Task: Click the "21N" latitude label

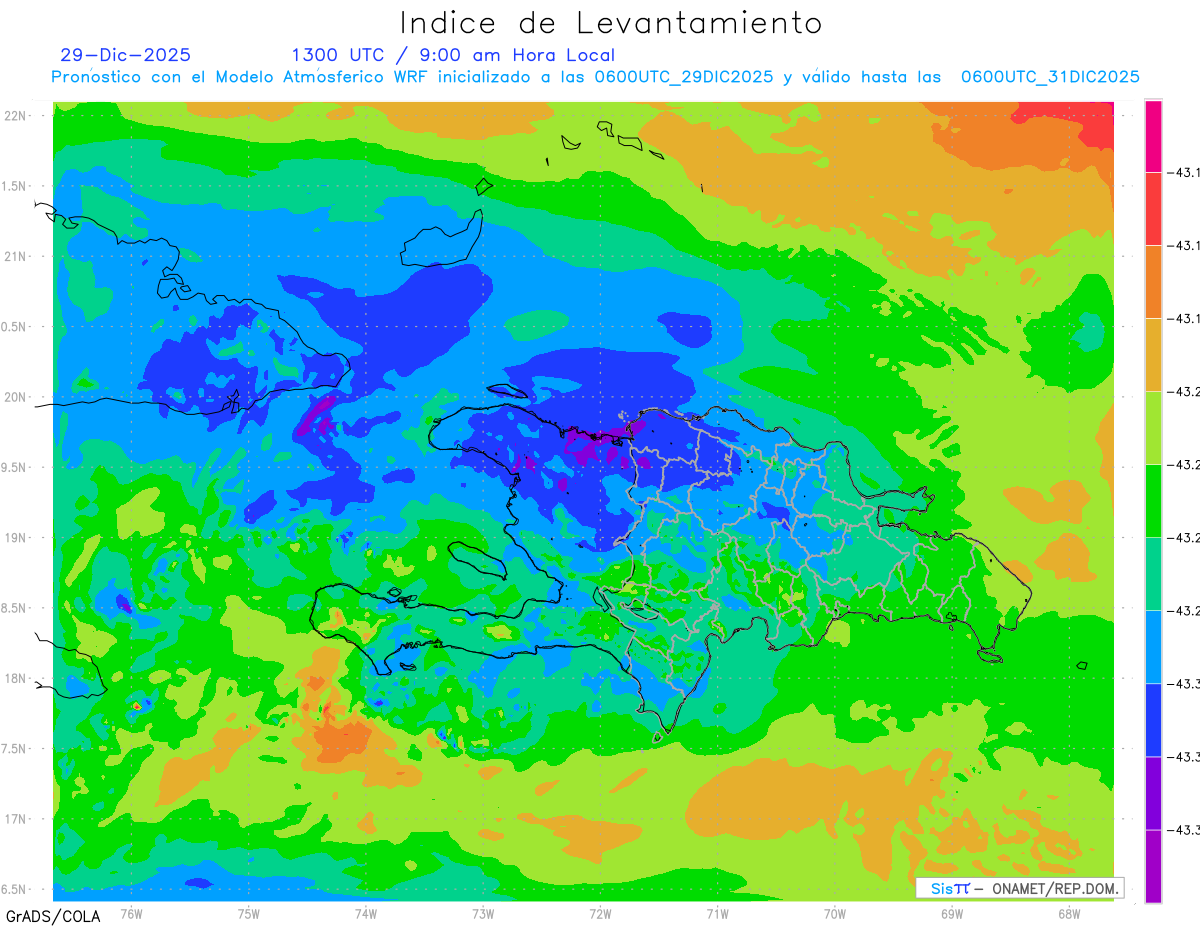Action: tap(17, 256)
